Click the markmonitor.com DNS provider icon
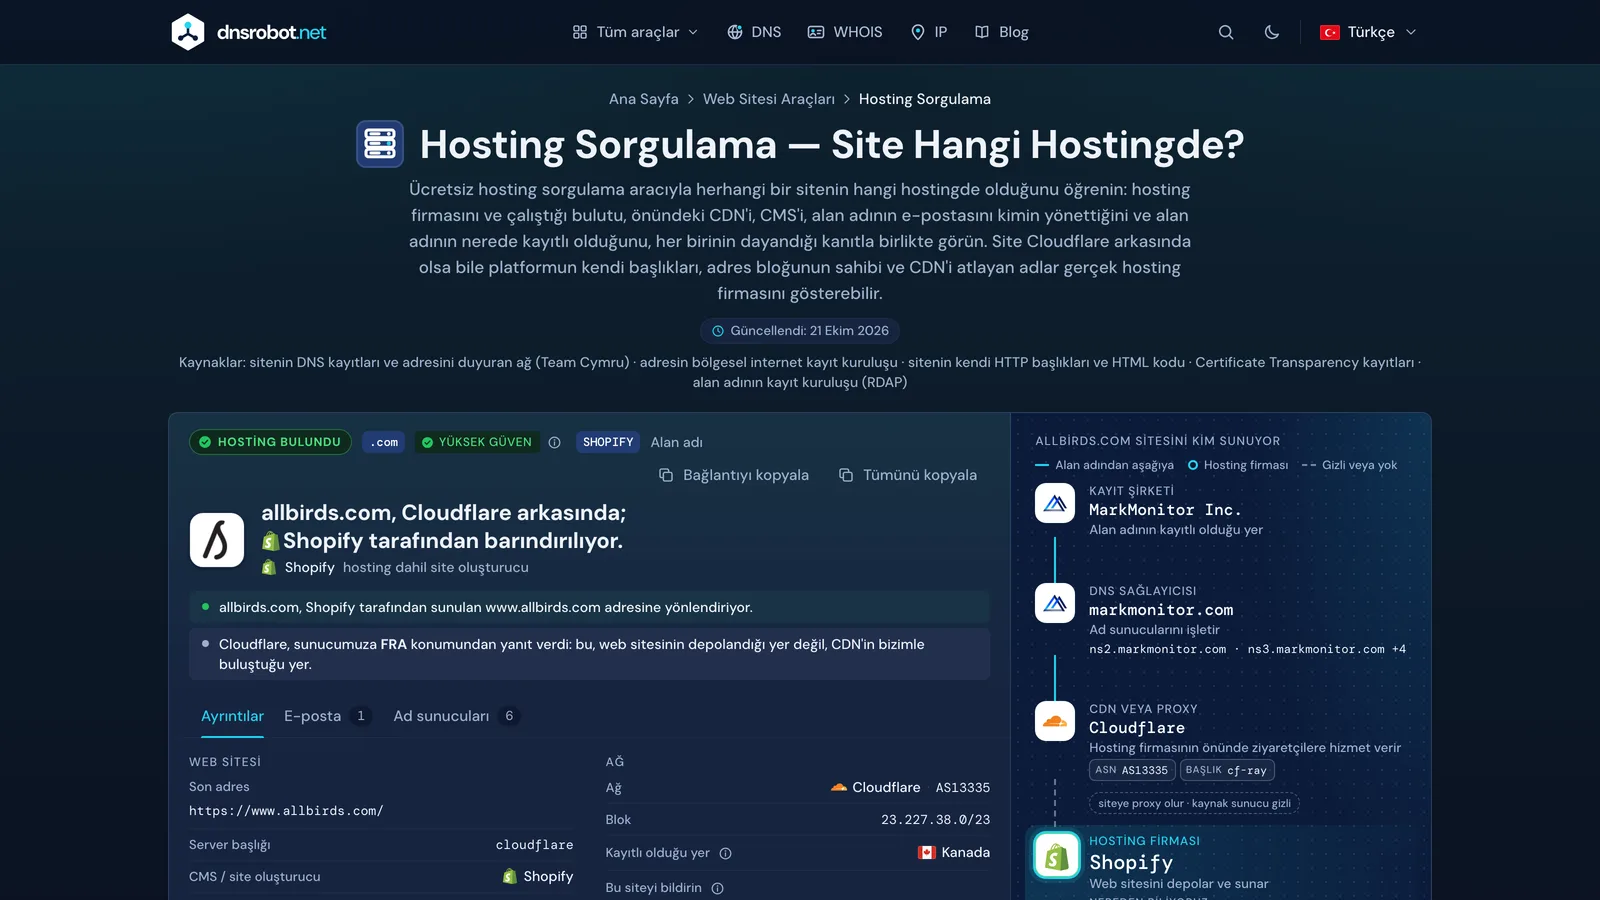1600x900 pixels. pyautogui.click(x=1055, y=603)
